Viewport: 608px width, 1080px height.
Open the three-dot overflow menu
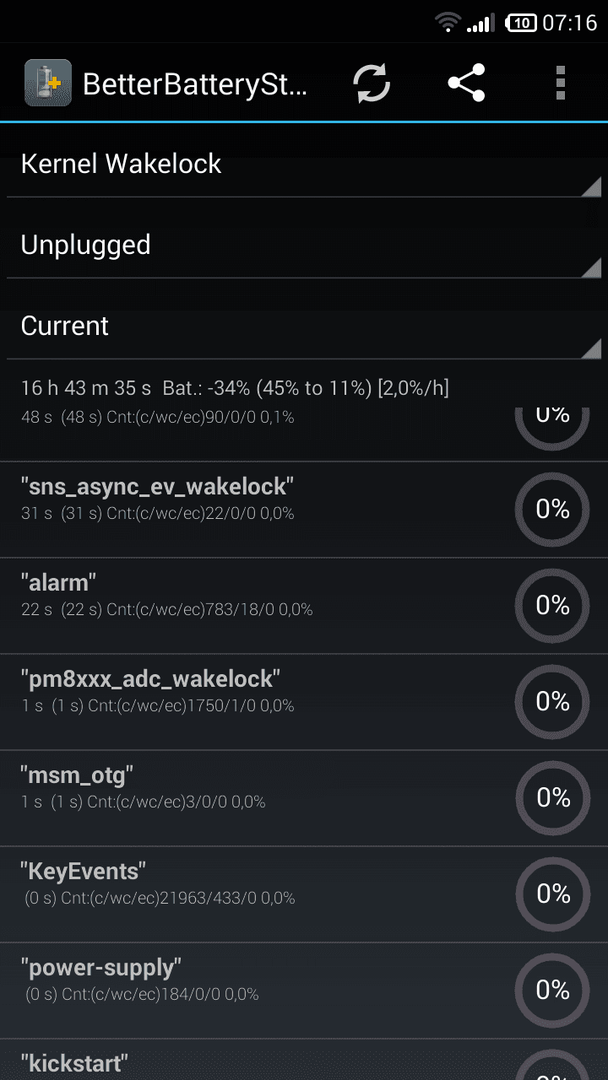[x=560, y=83]
